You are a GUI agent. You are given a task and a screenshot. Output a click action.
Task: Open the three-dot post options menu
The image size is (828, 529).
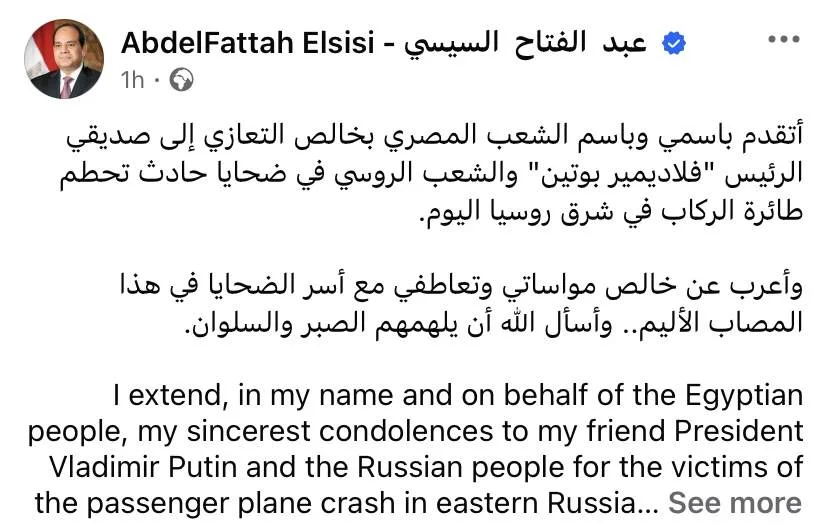point(784,39)
